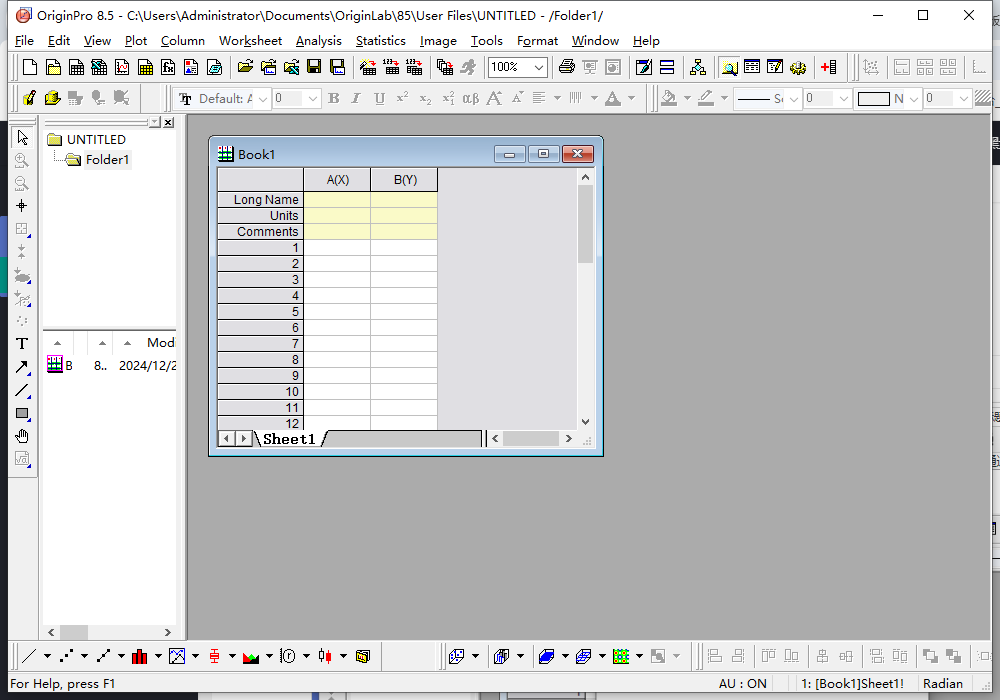
Task: Click the Open project folder icon
Action: (245, 67)
